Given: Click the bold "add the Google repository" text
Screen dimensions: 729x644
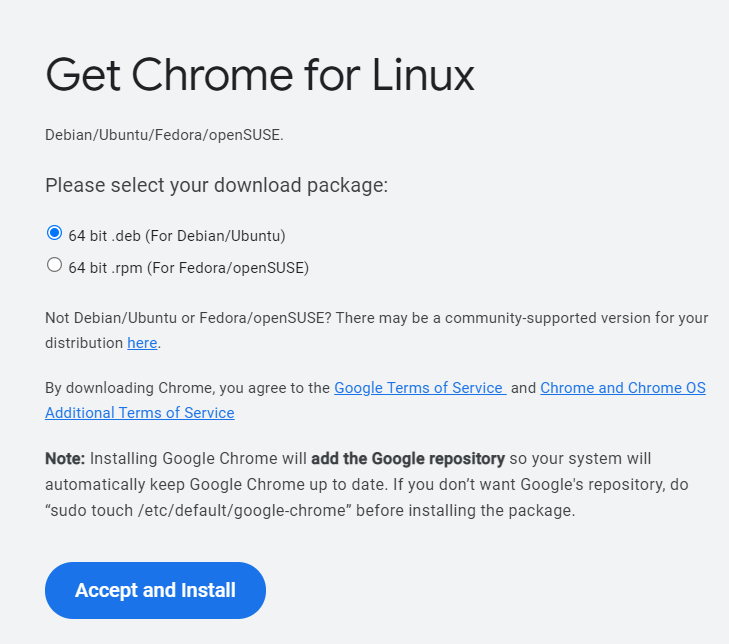Looking at the screenshot, I should coord(407,459).
